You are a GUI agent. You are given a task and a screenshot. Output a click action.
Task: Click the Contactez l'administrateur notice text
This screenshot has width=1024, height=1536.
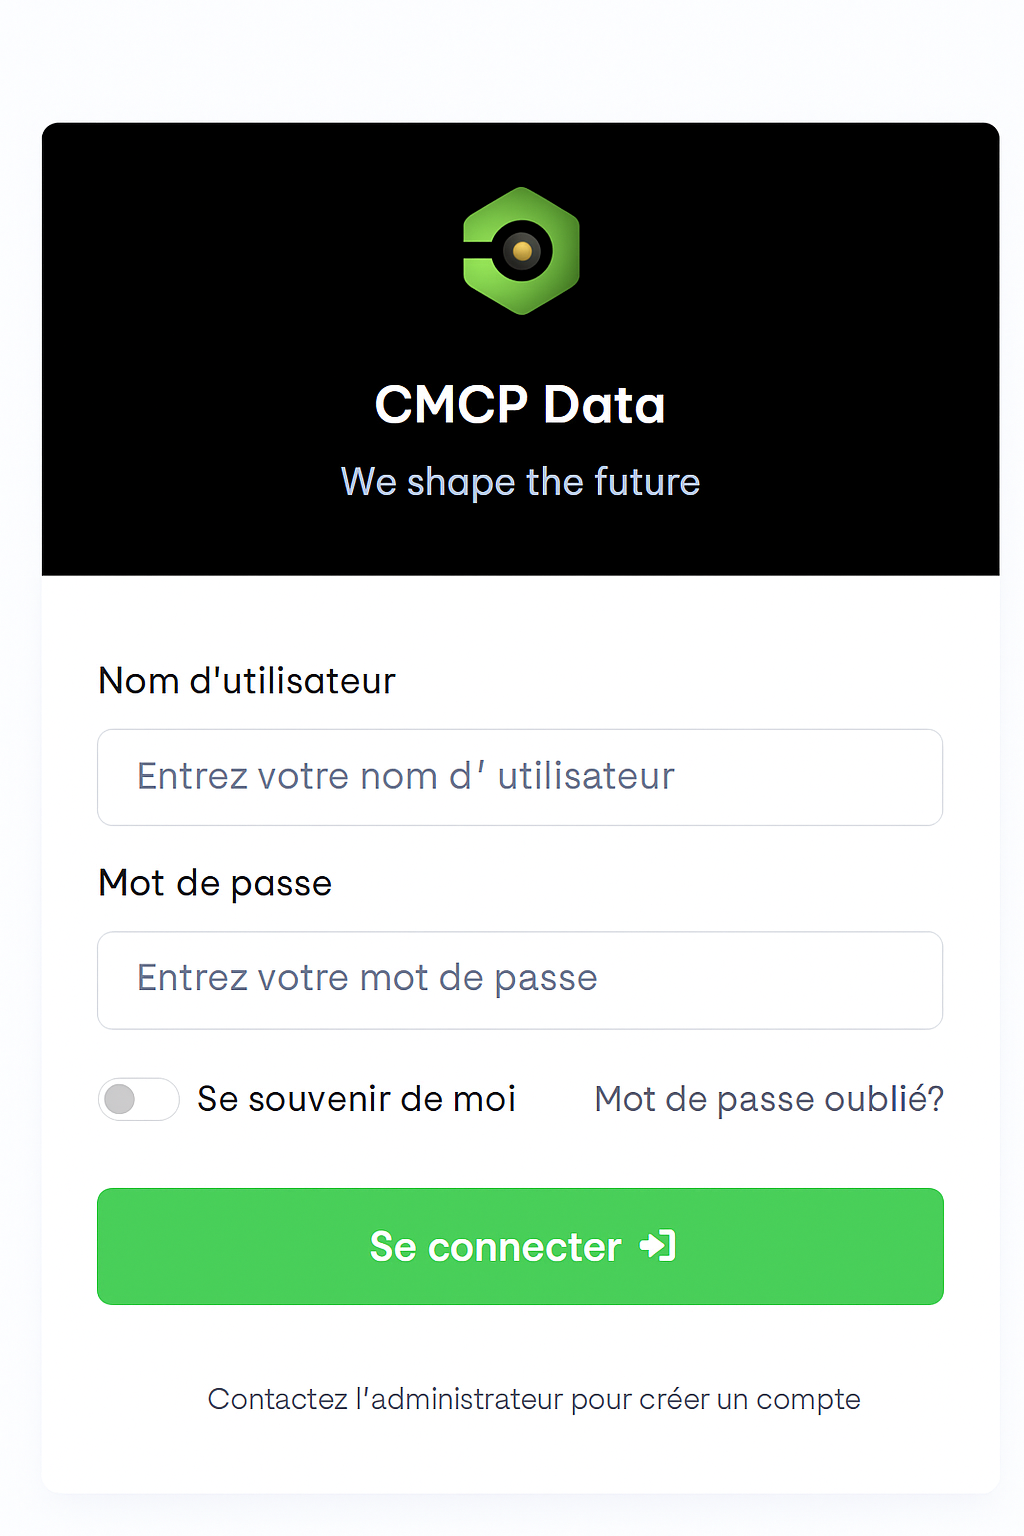click(533, 1399)
